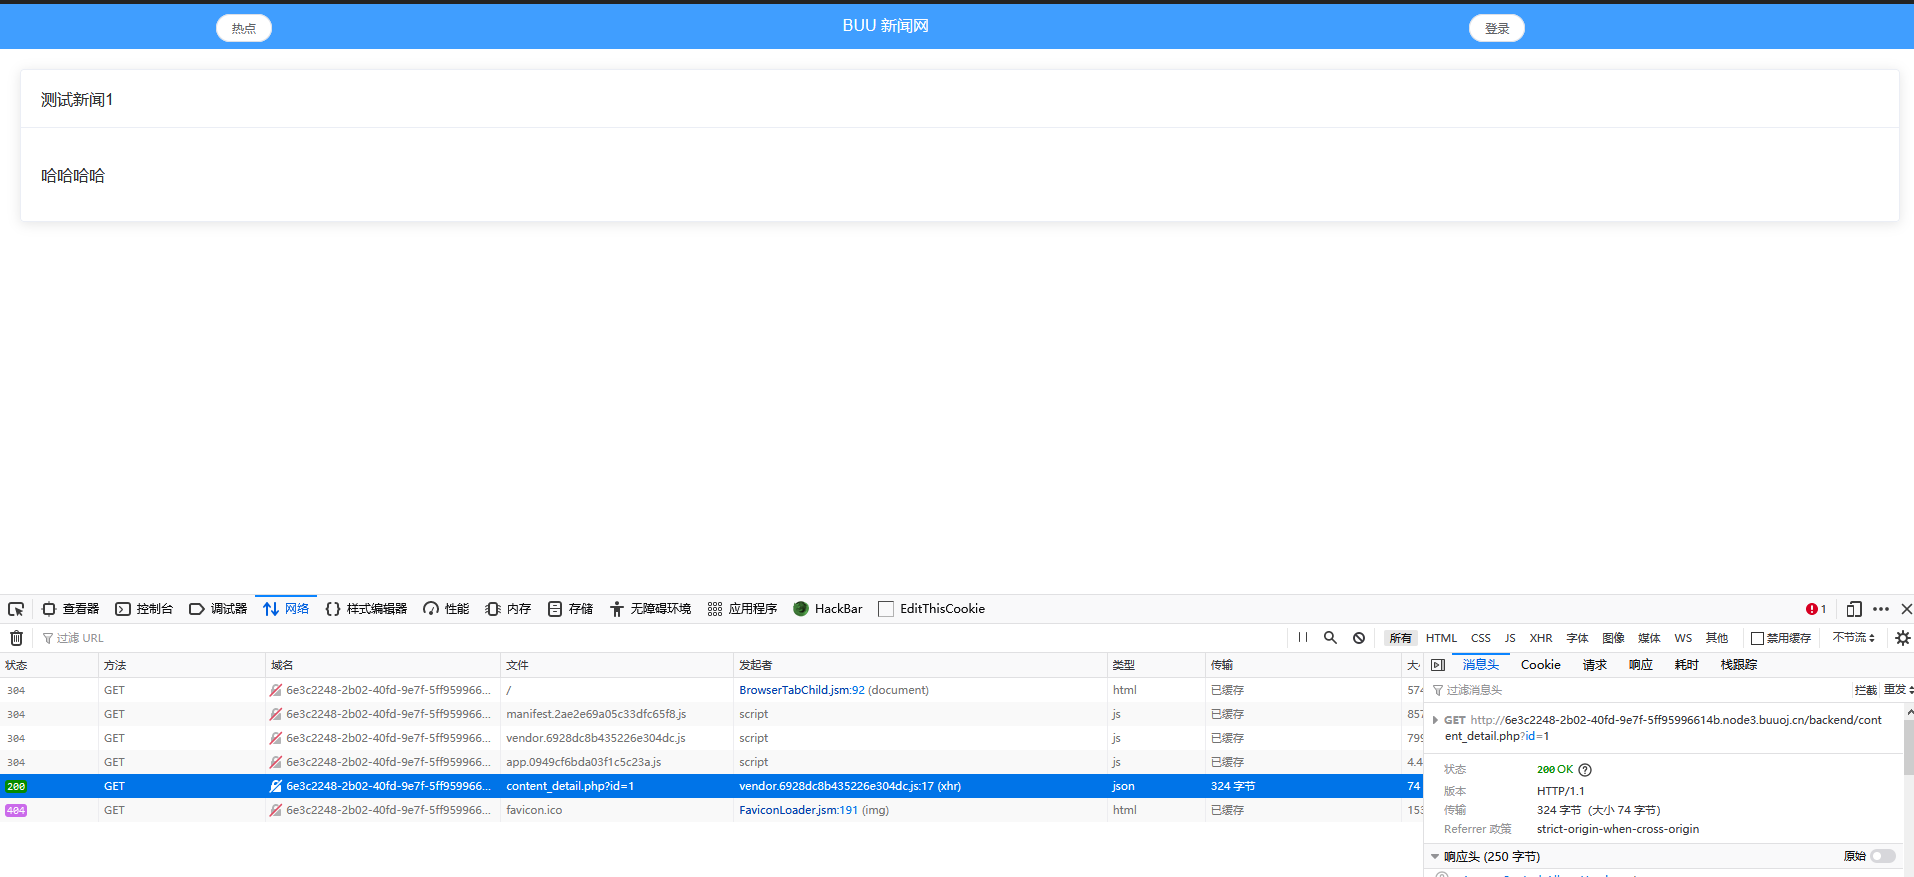The image size is (1914, 877).
Task: Open the 应用程序 application panel
Action: click(742, 609)
